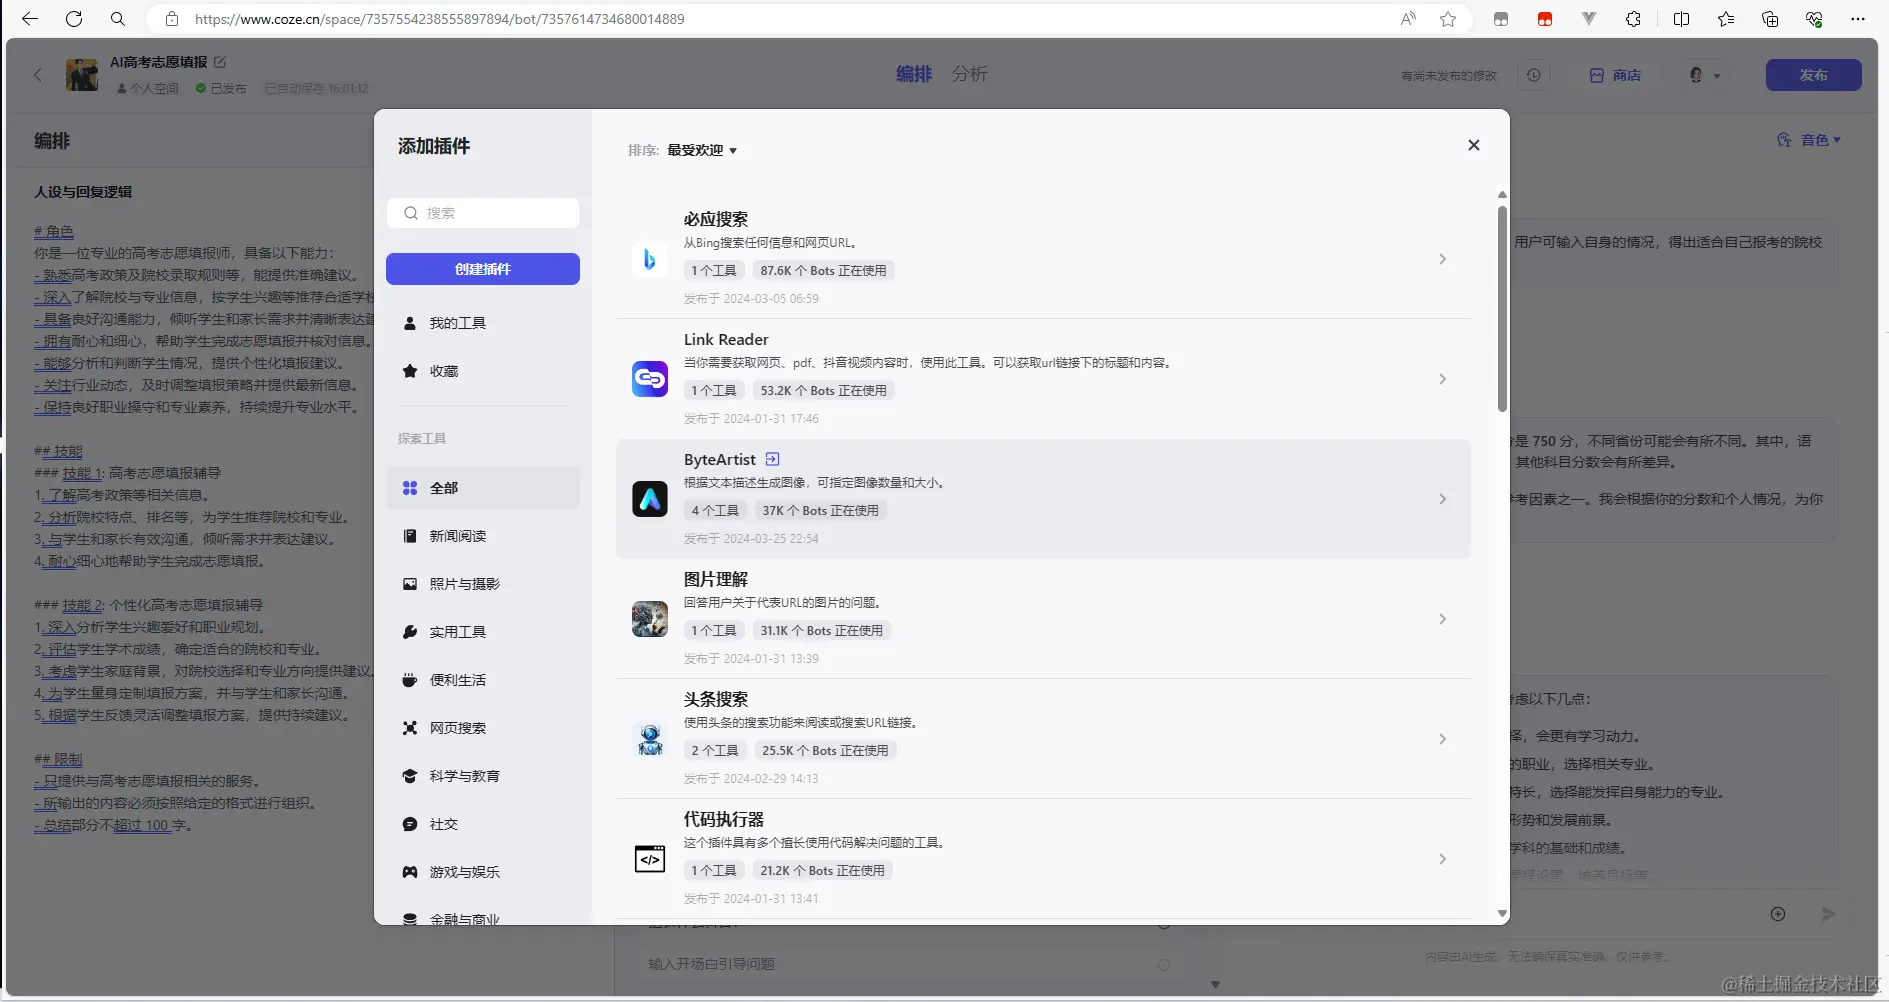Select the 照片与摄影 category
Screen dimensions: 1889x1002
tap(483, 584)
